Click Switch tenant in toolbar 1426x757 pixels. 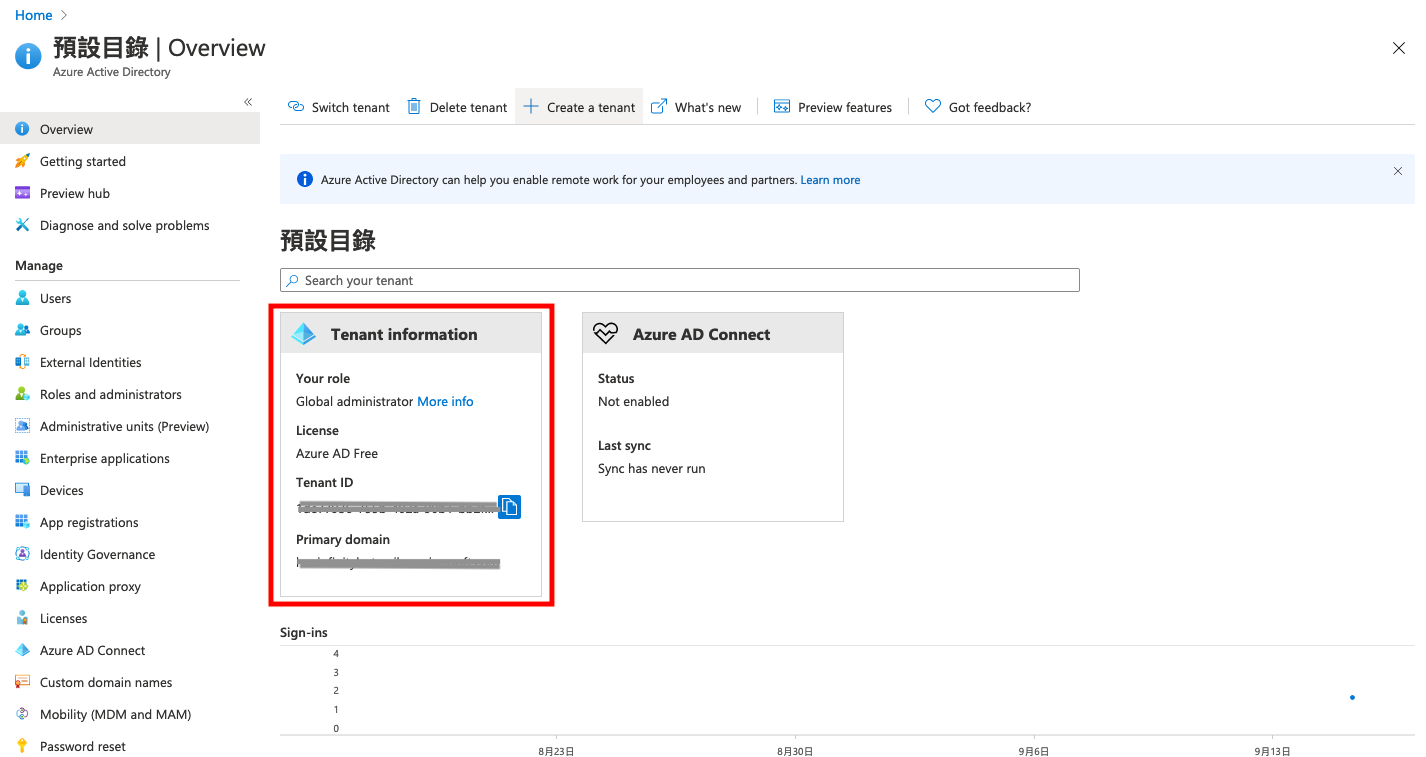coord(339,107)
